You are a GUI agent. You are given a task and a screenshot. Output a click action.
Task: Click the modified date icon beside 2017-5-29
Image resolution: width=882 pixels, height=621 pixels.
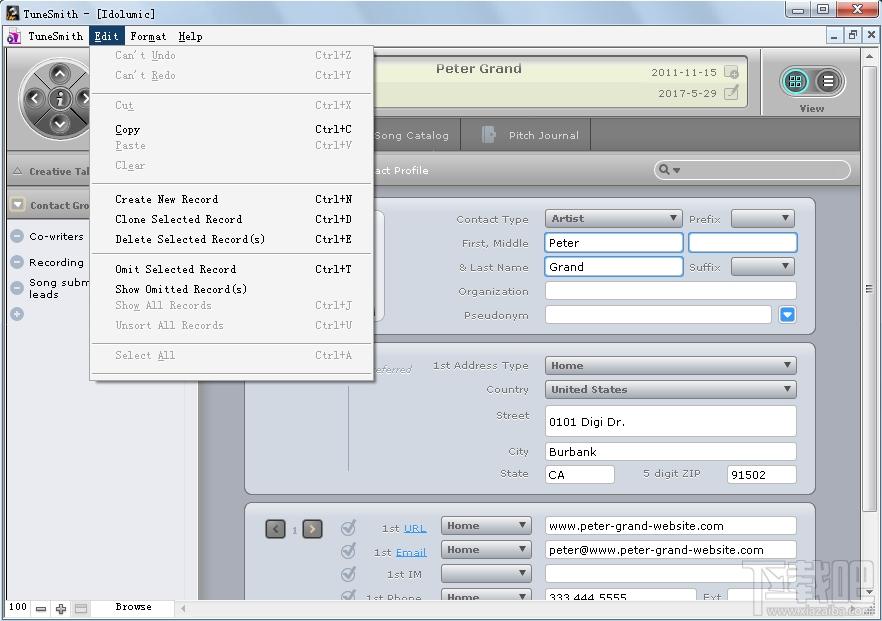point(731,93)
